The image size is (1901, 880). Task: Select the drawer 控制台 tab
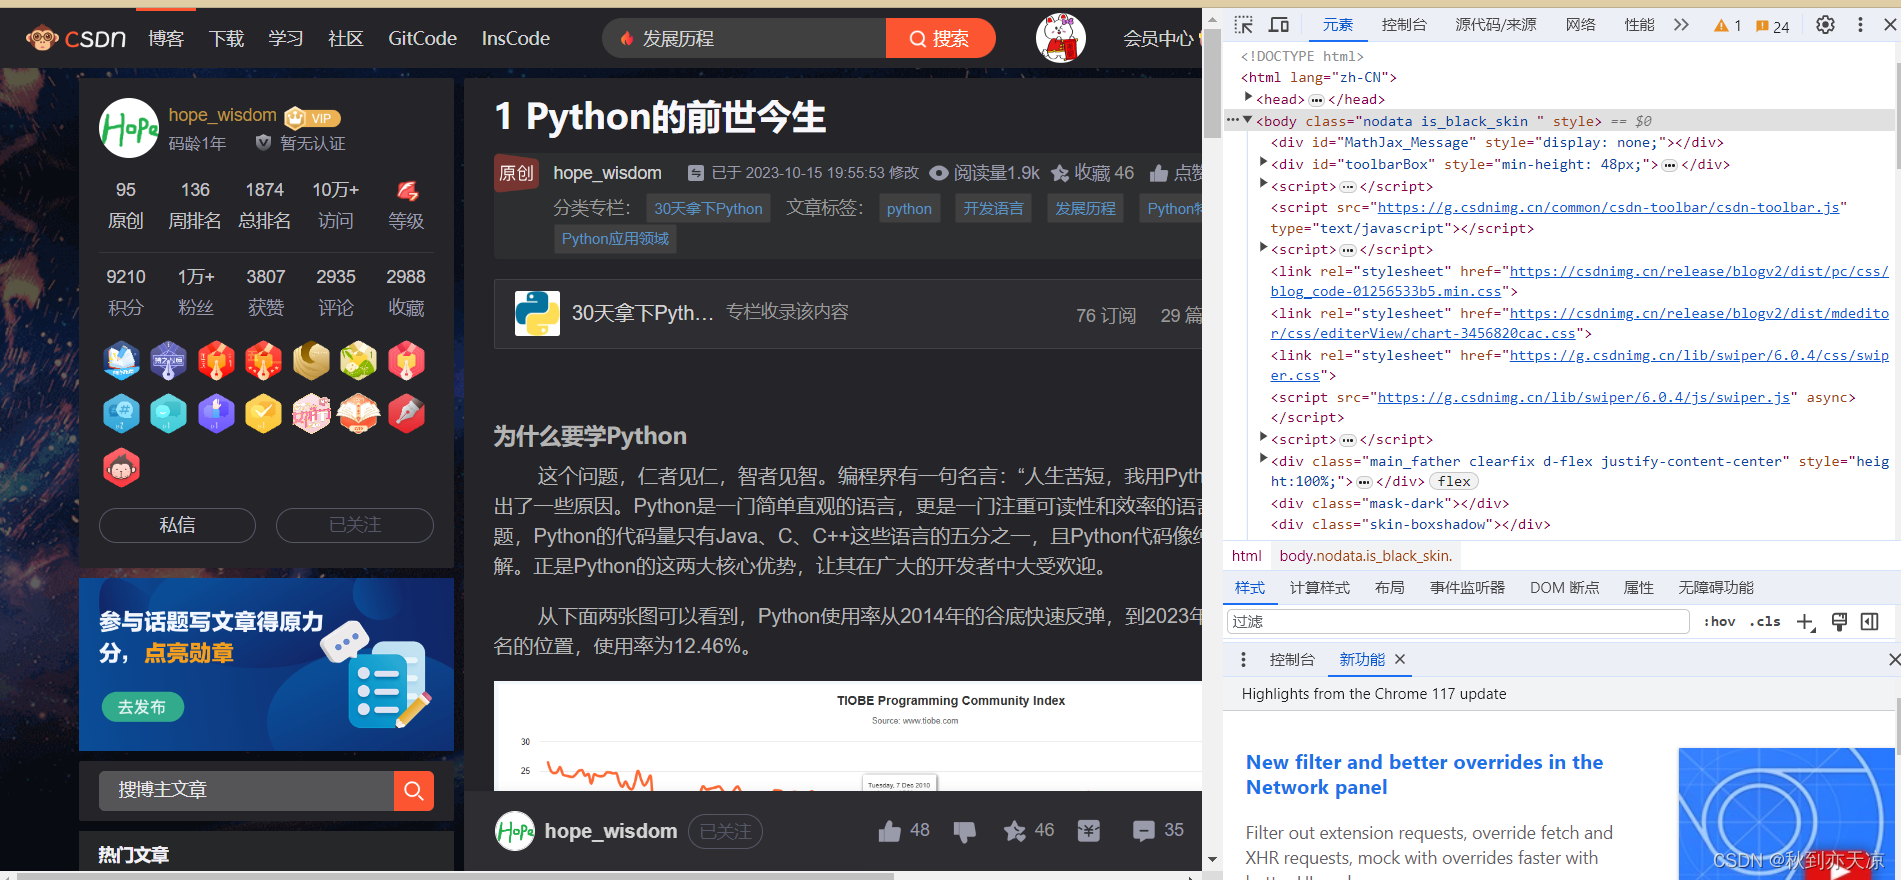tap(1292, 660)
